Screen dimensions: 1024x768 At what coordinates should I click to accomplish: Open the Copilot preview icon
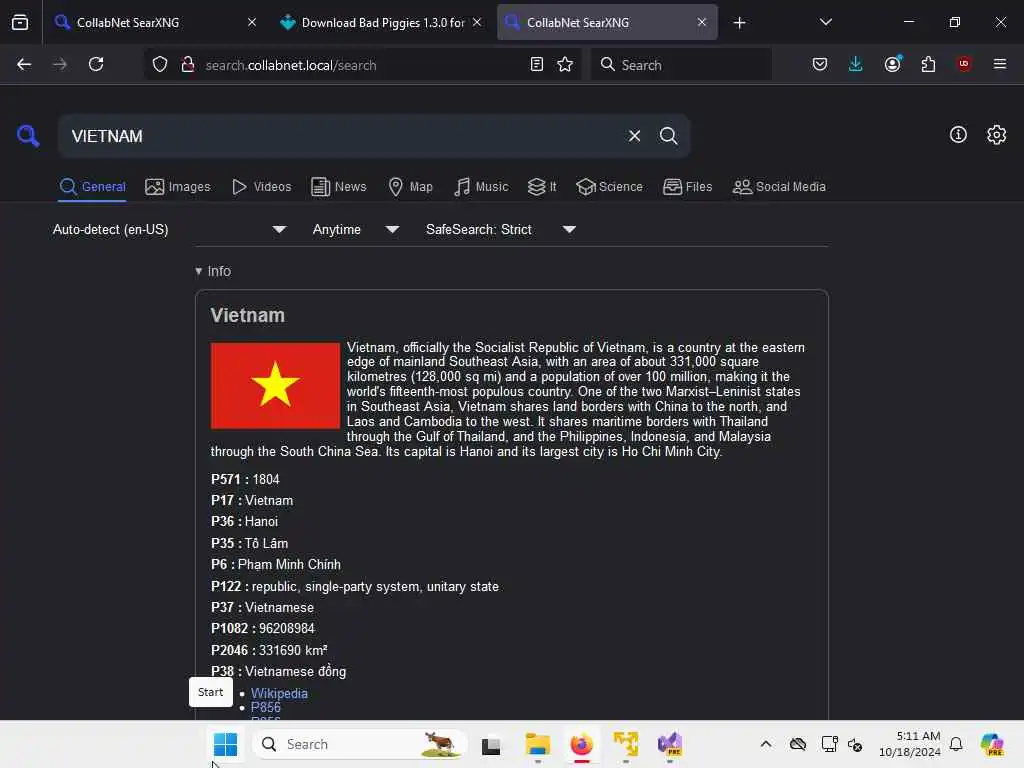coord(993,744)
